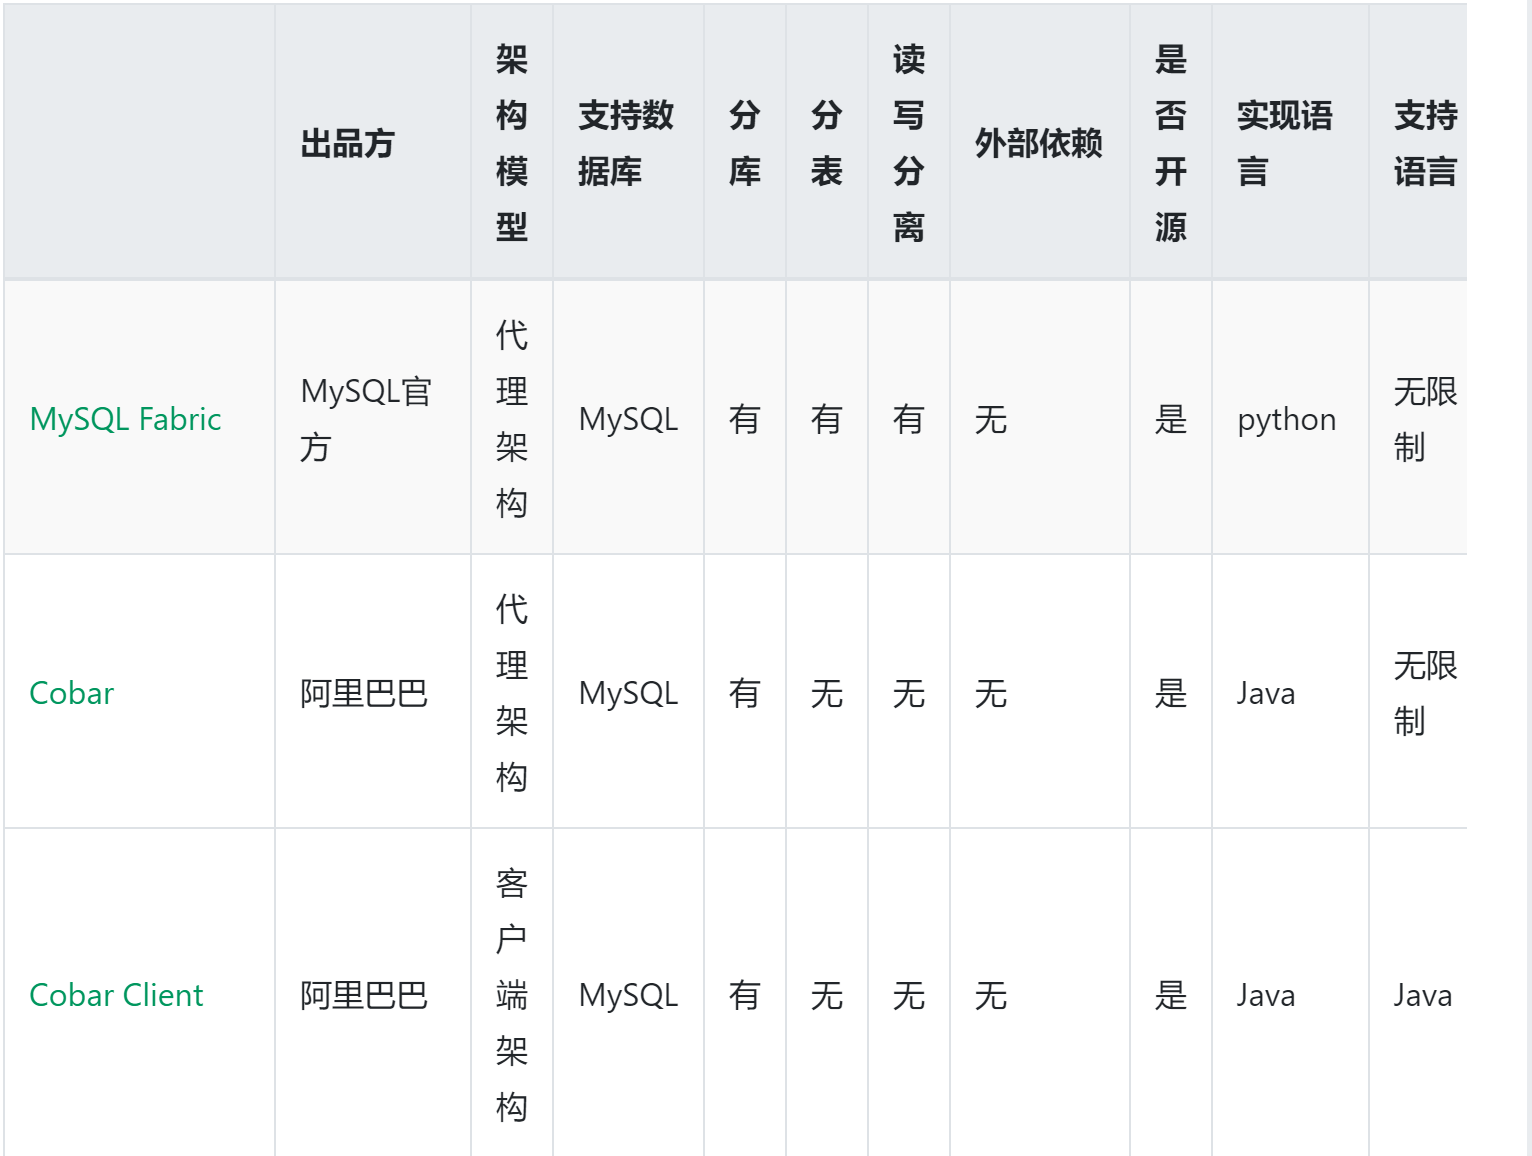Click 无限制 in the MySQL Fabric row

[x=1426, y=419]
